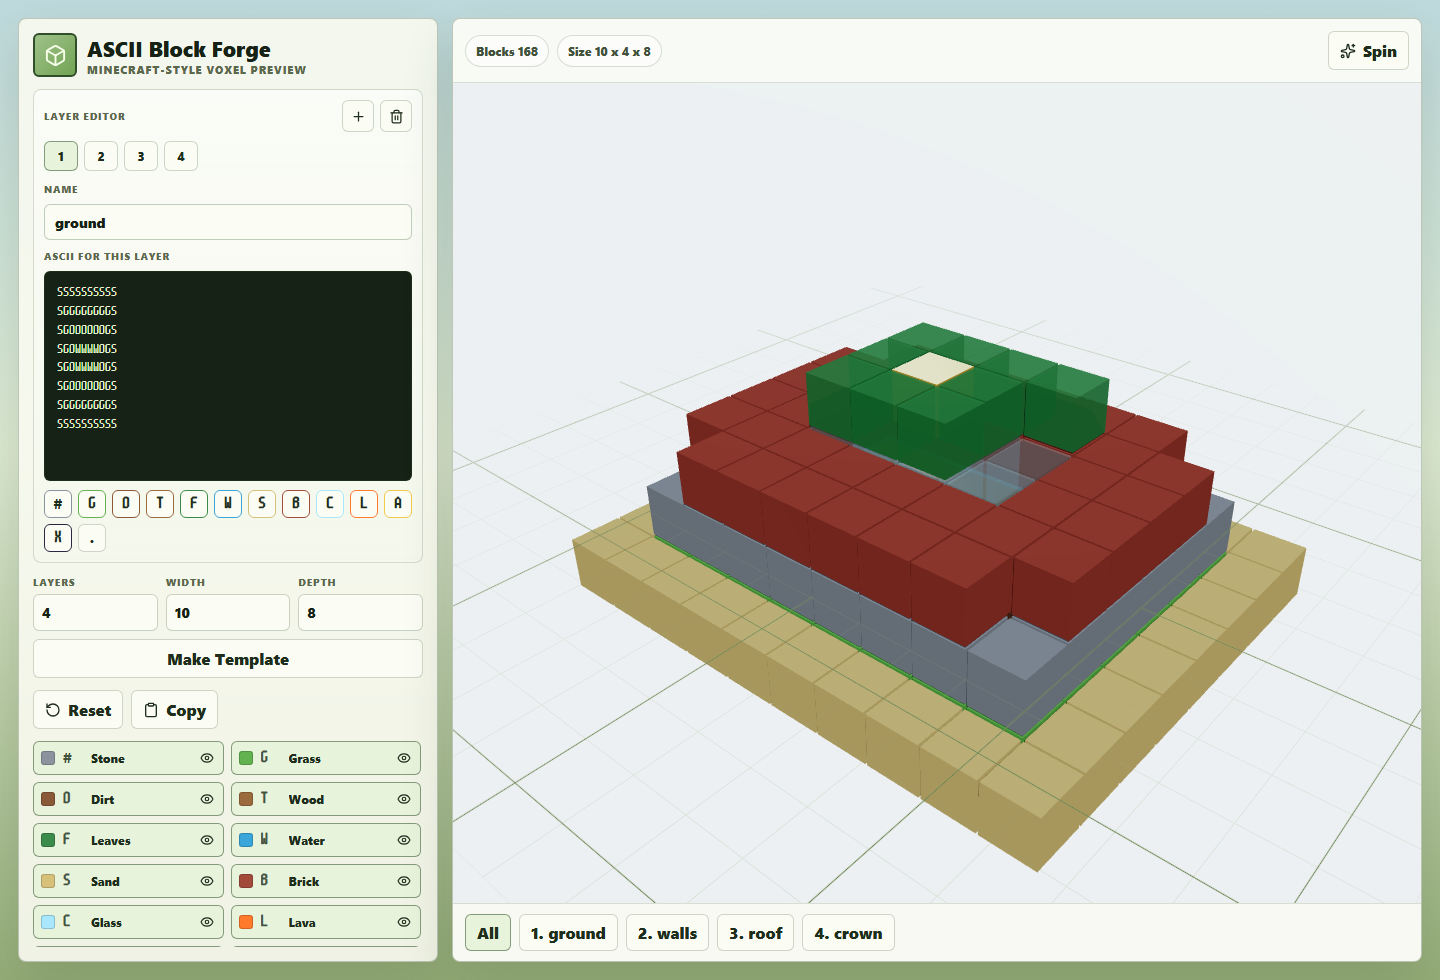
Task: Toggle Lava block visibility eye
Action: coord(404,922)
